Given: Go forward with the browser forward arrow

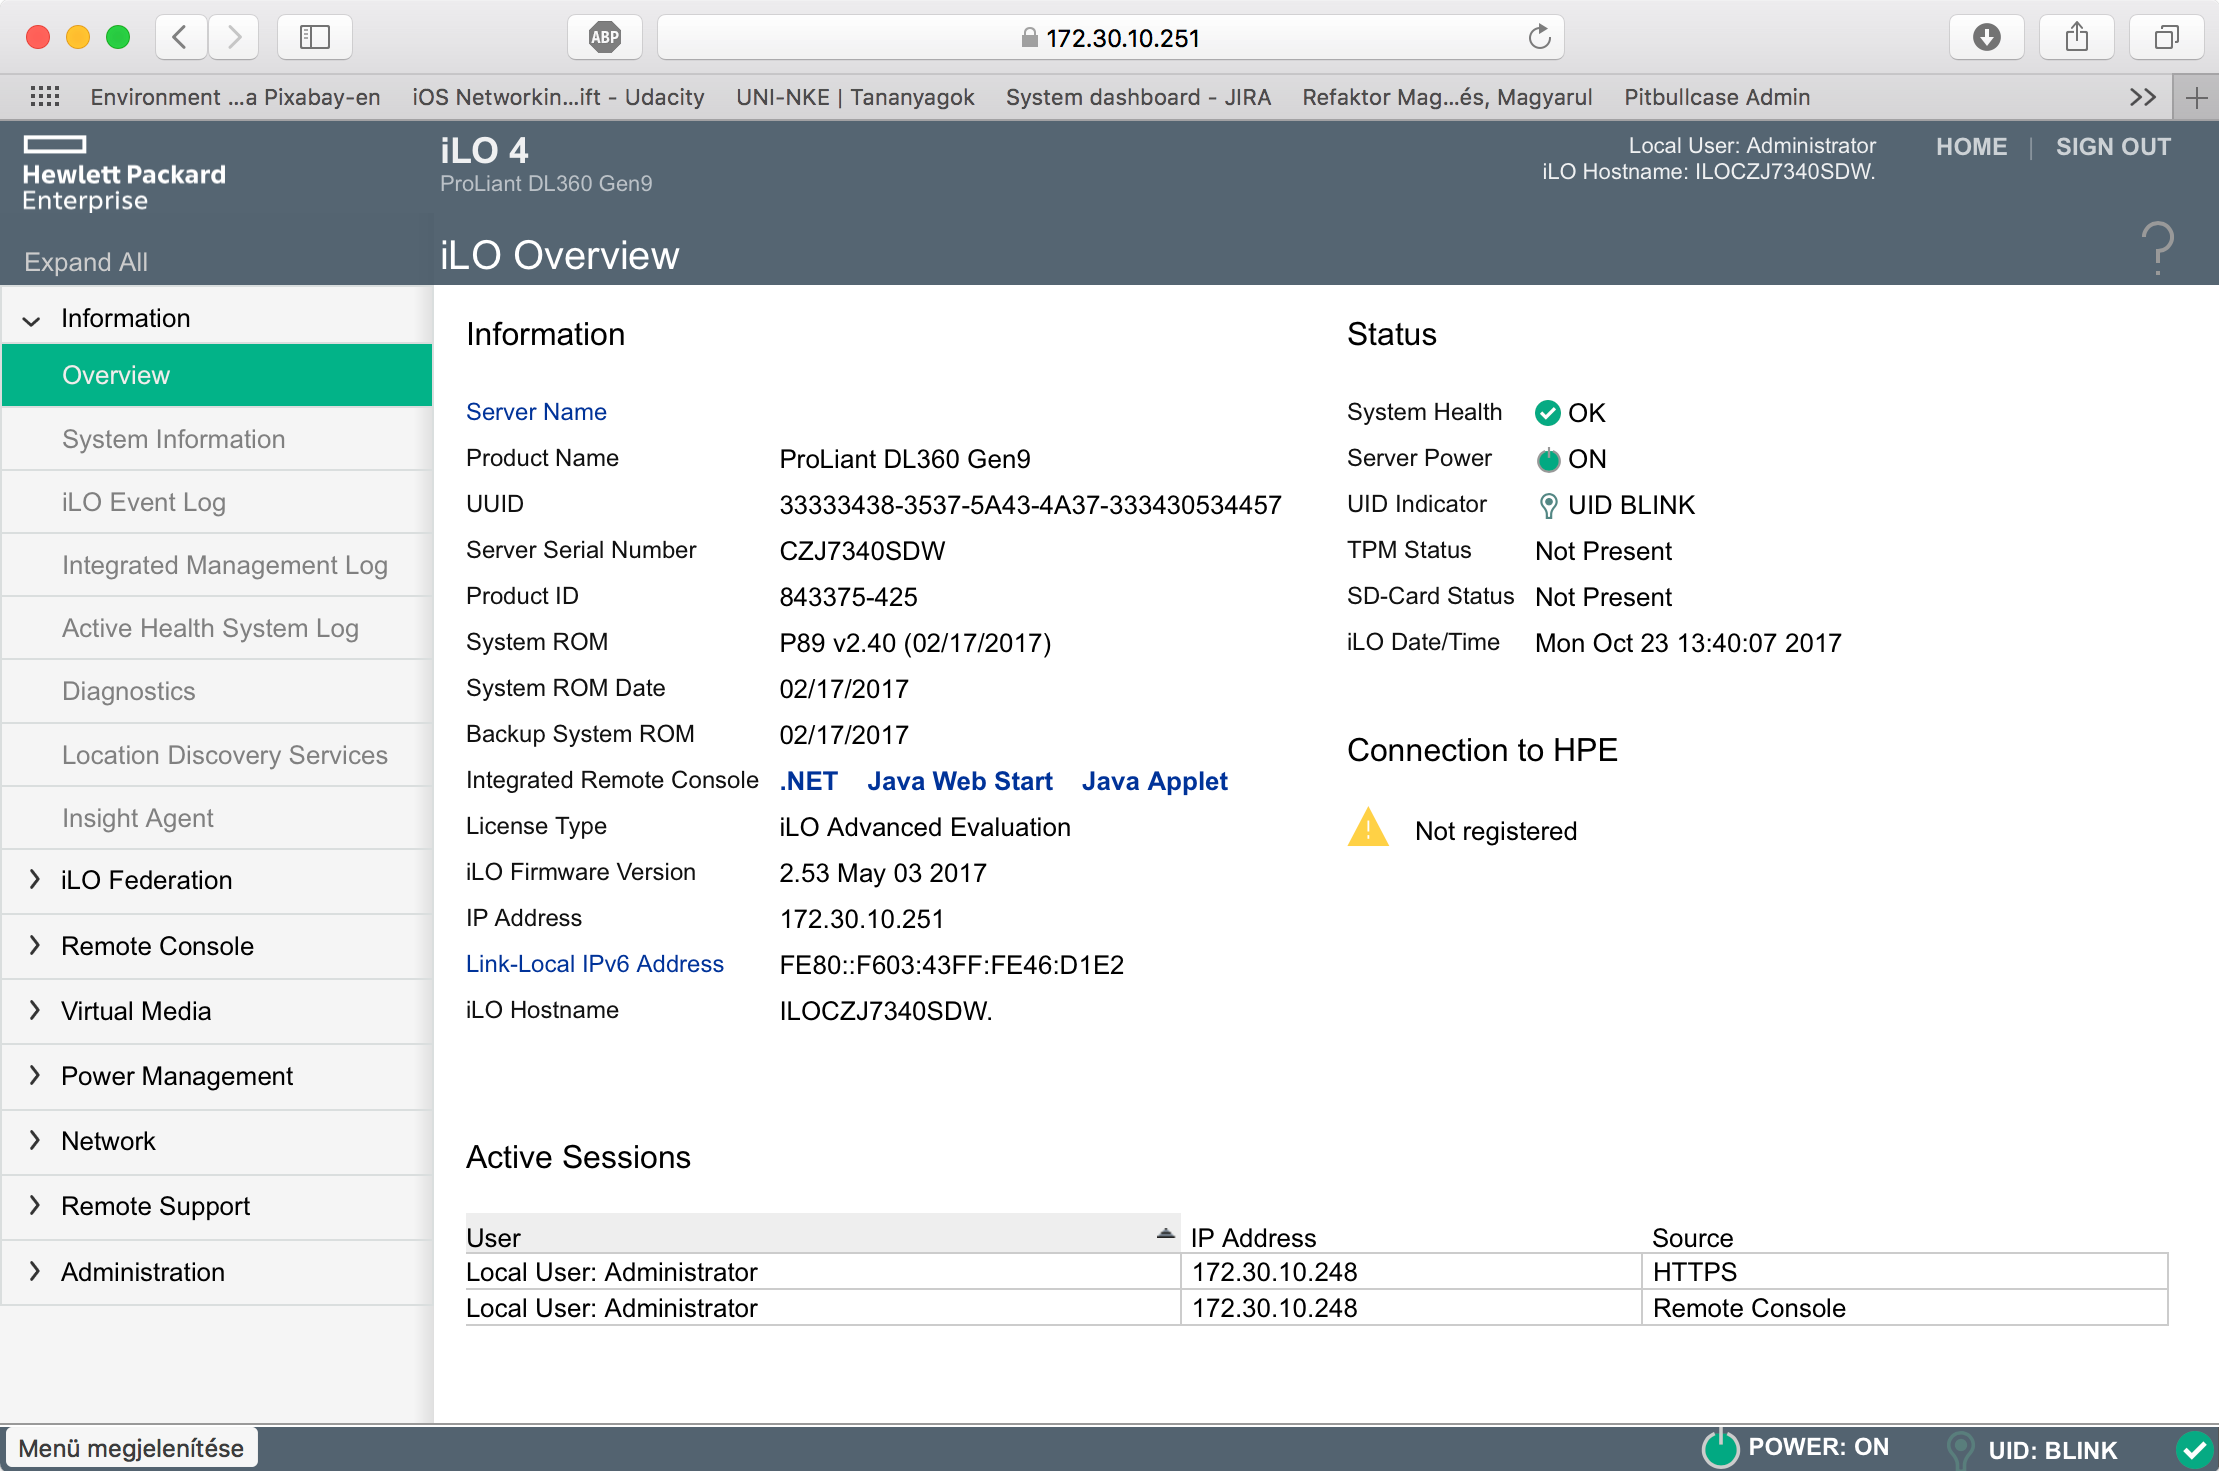Looking at the screenshot, I should (234, 38).
